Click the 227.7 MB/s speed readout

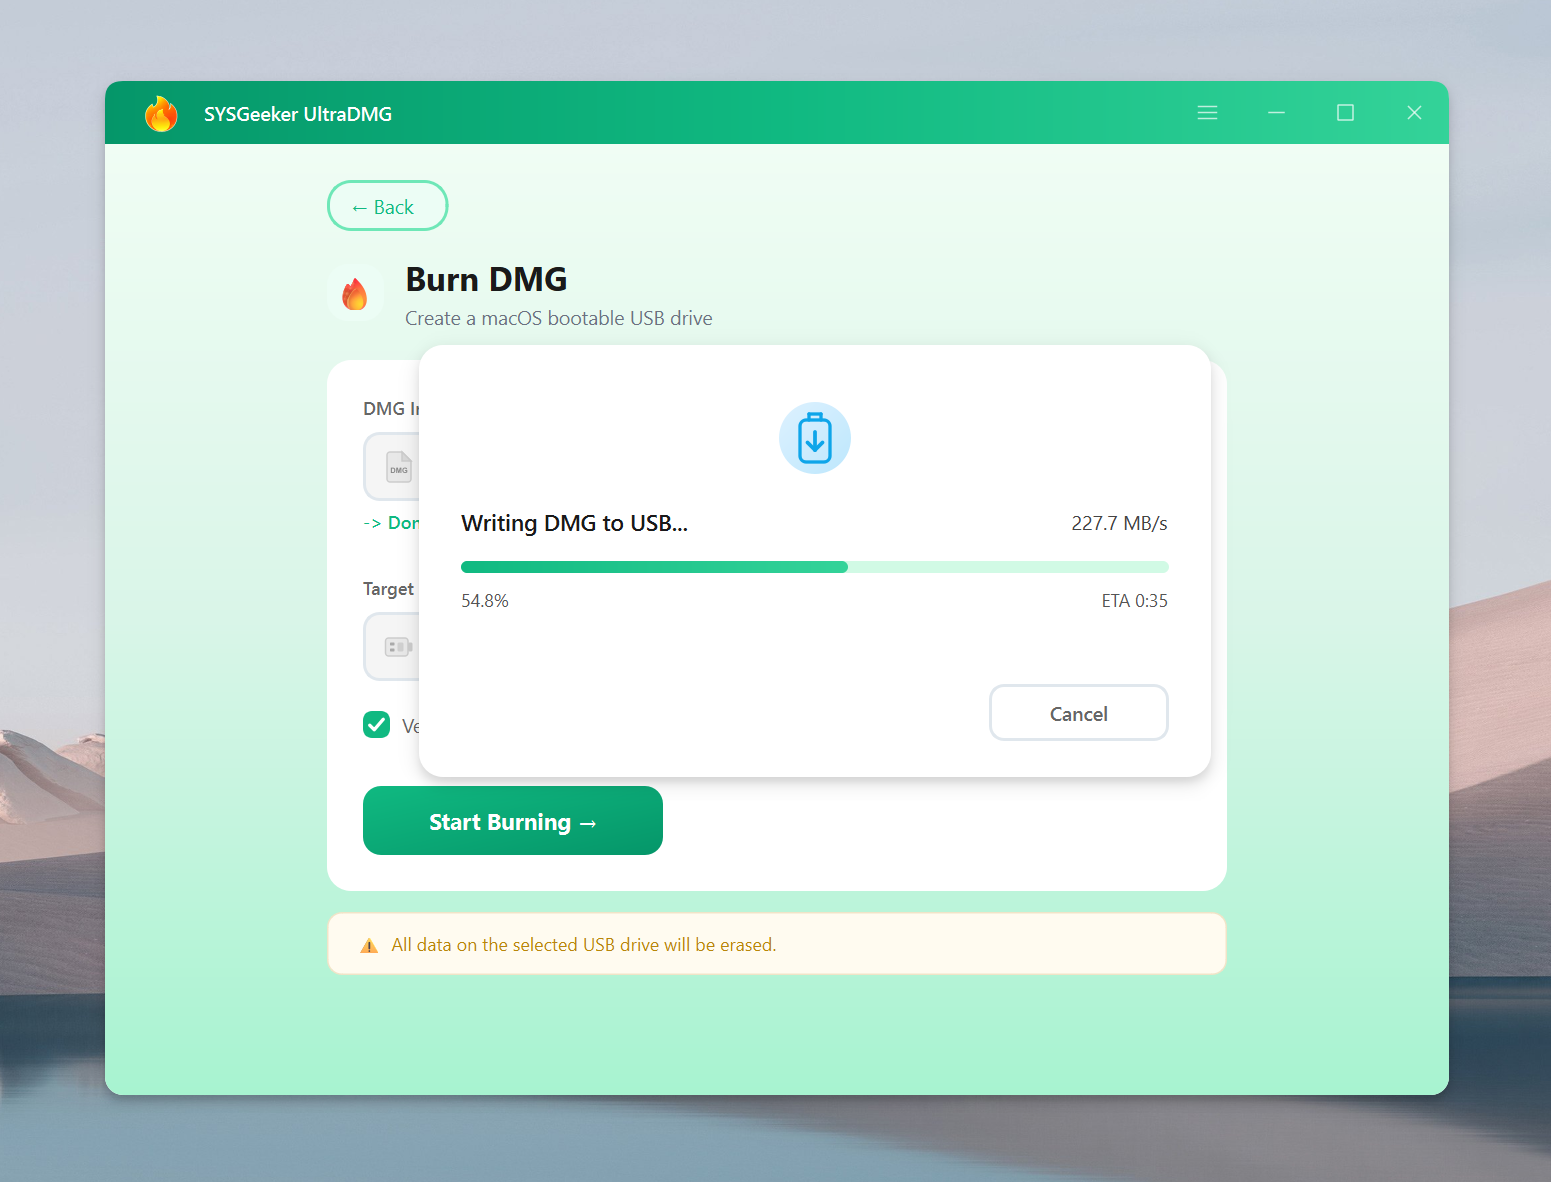tap(1118, 523)
